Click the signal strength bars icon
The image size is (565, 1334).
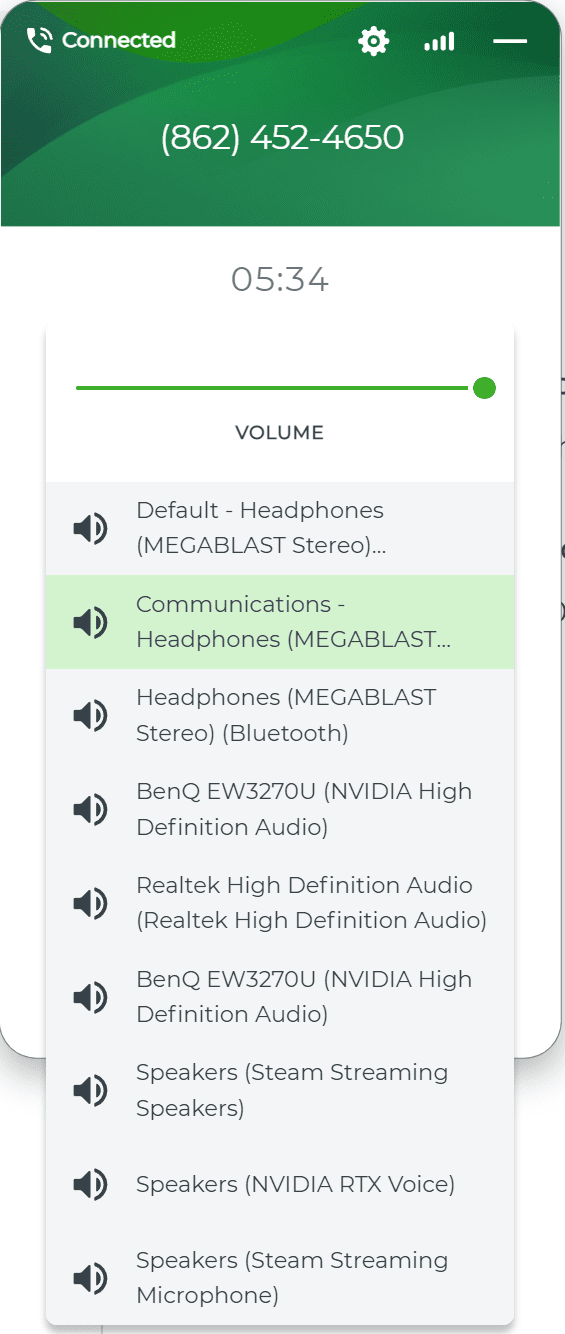coord(439,41)
